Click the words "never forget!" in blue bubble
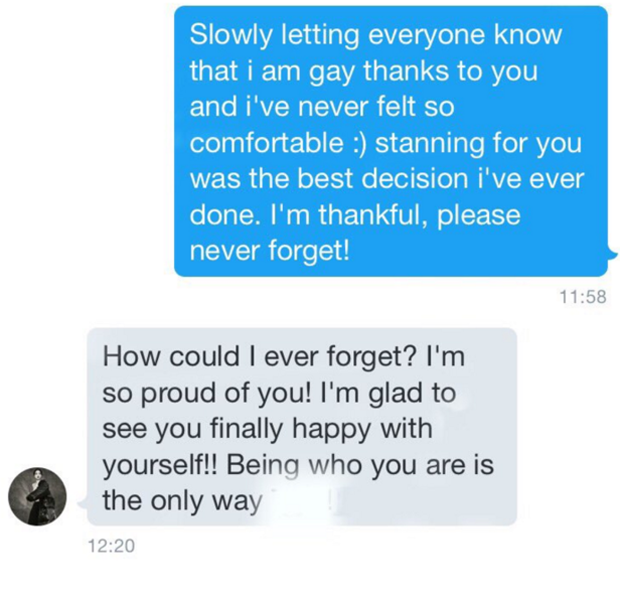The image size is (620, 599). tap(270, 251)
